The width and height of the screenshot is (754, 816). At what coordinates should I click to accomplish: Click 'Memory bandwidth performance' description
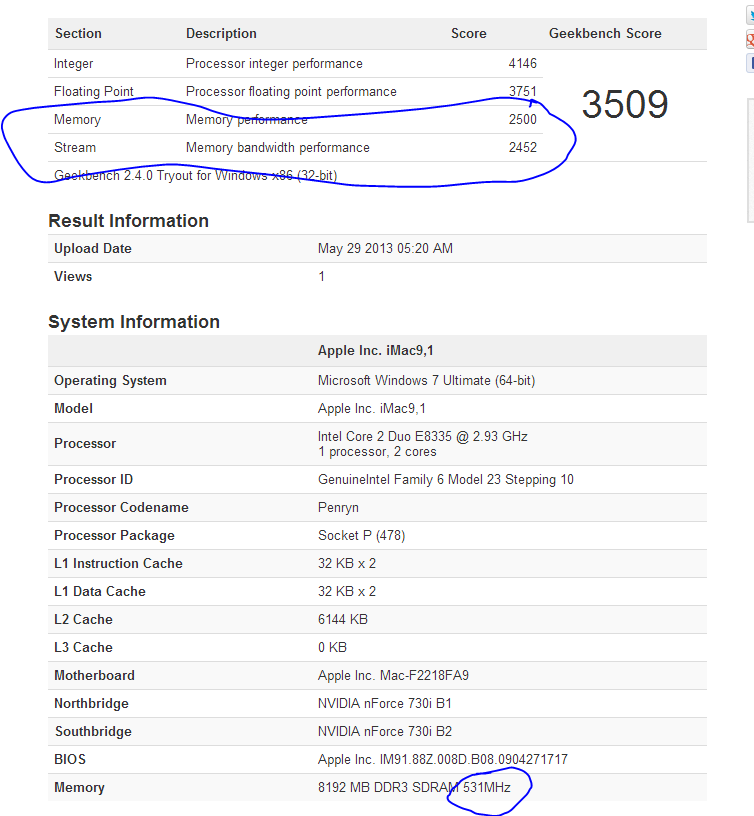pos(278,148)
